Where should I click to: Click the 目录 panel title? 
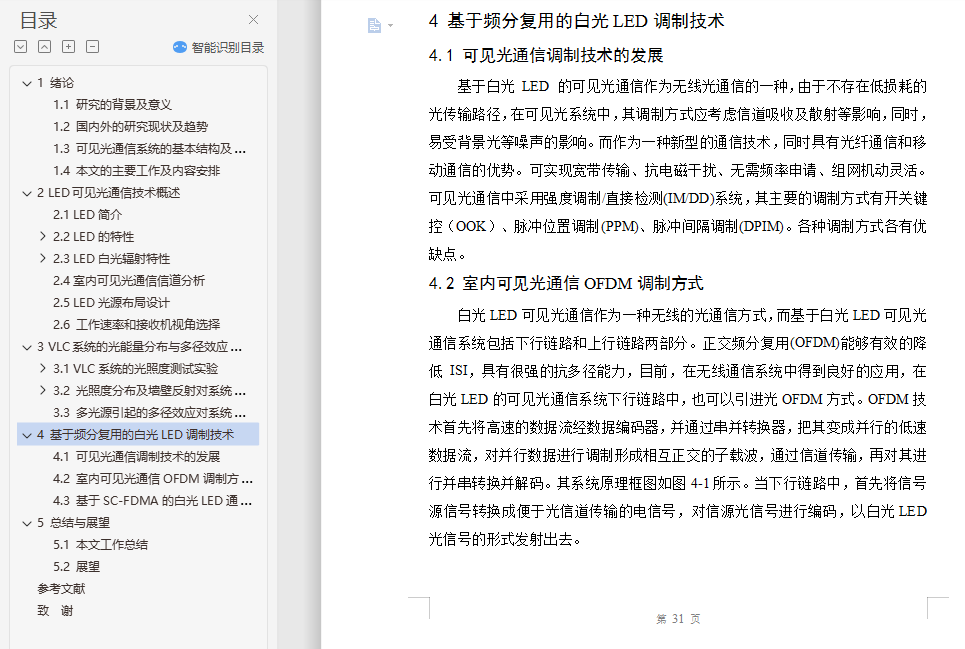pos(38,20)
